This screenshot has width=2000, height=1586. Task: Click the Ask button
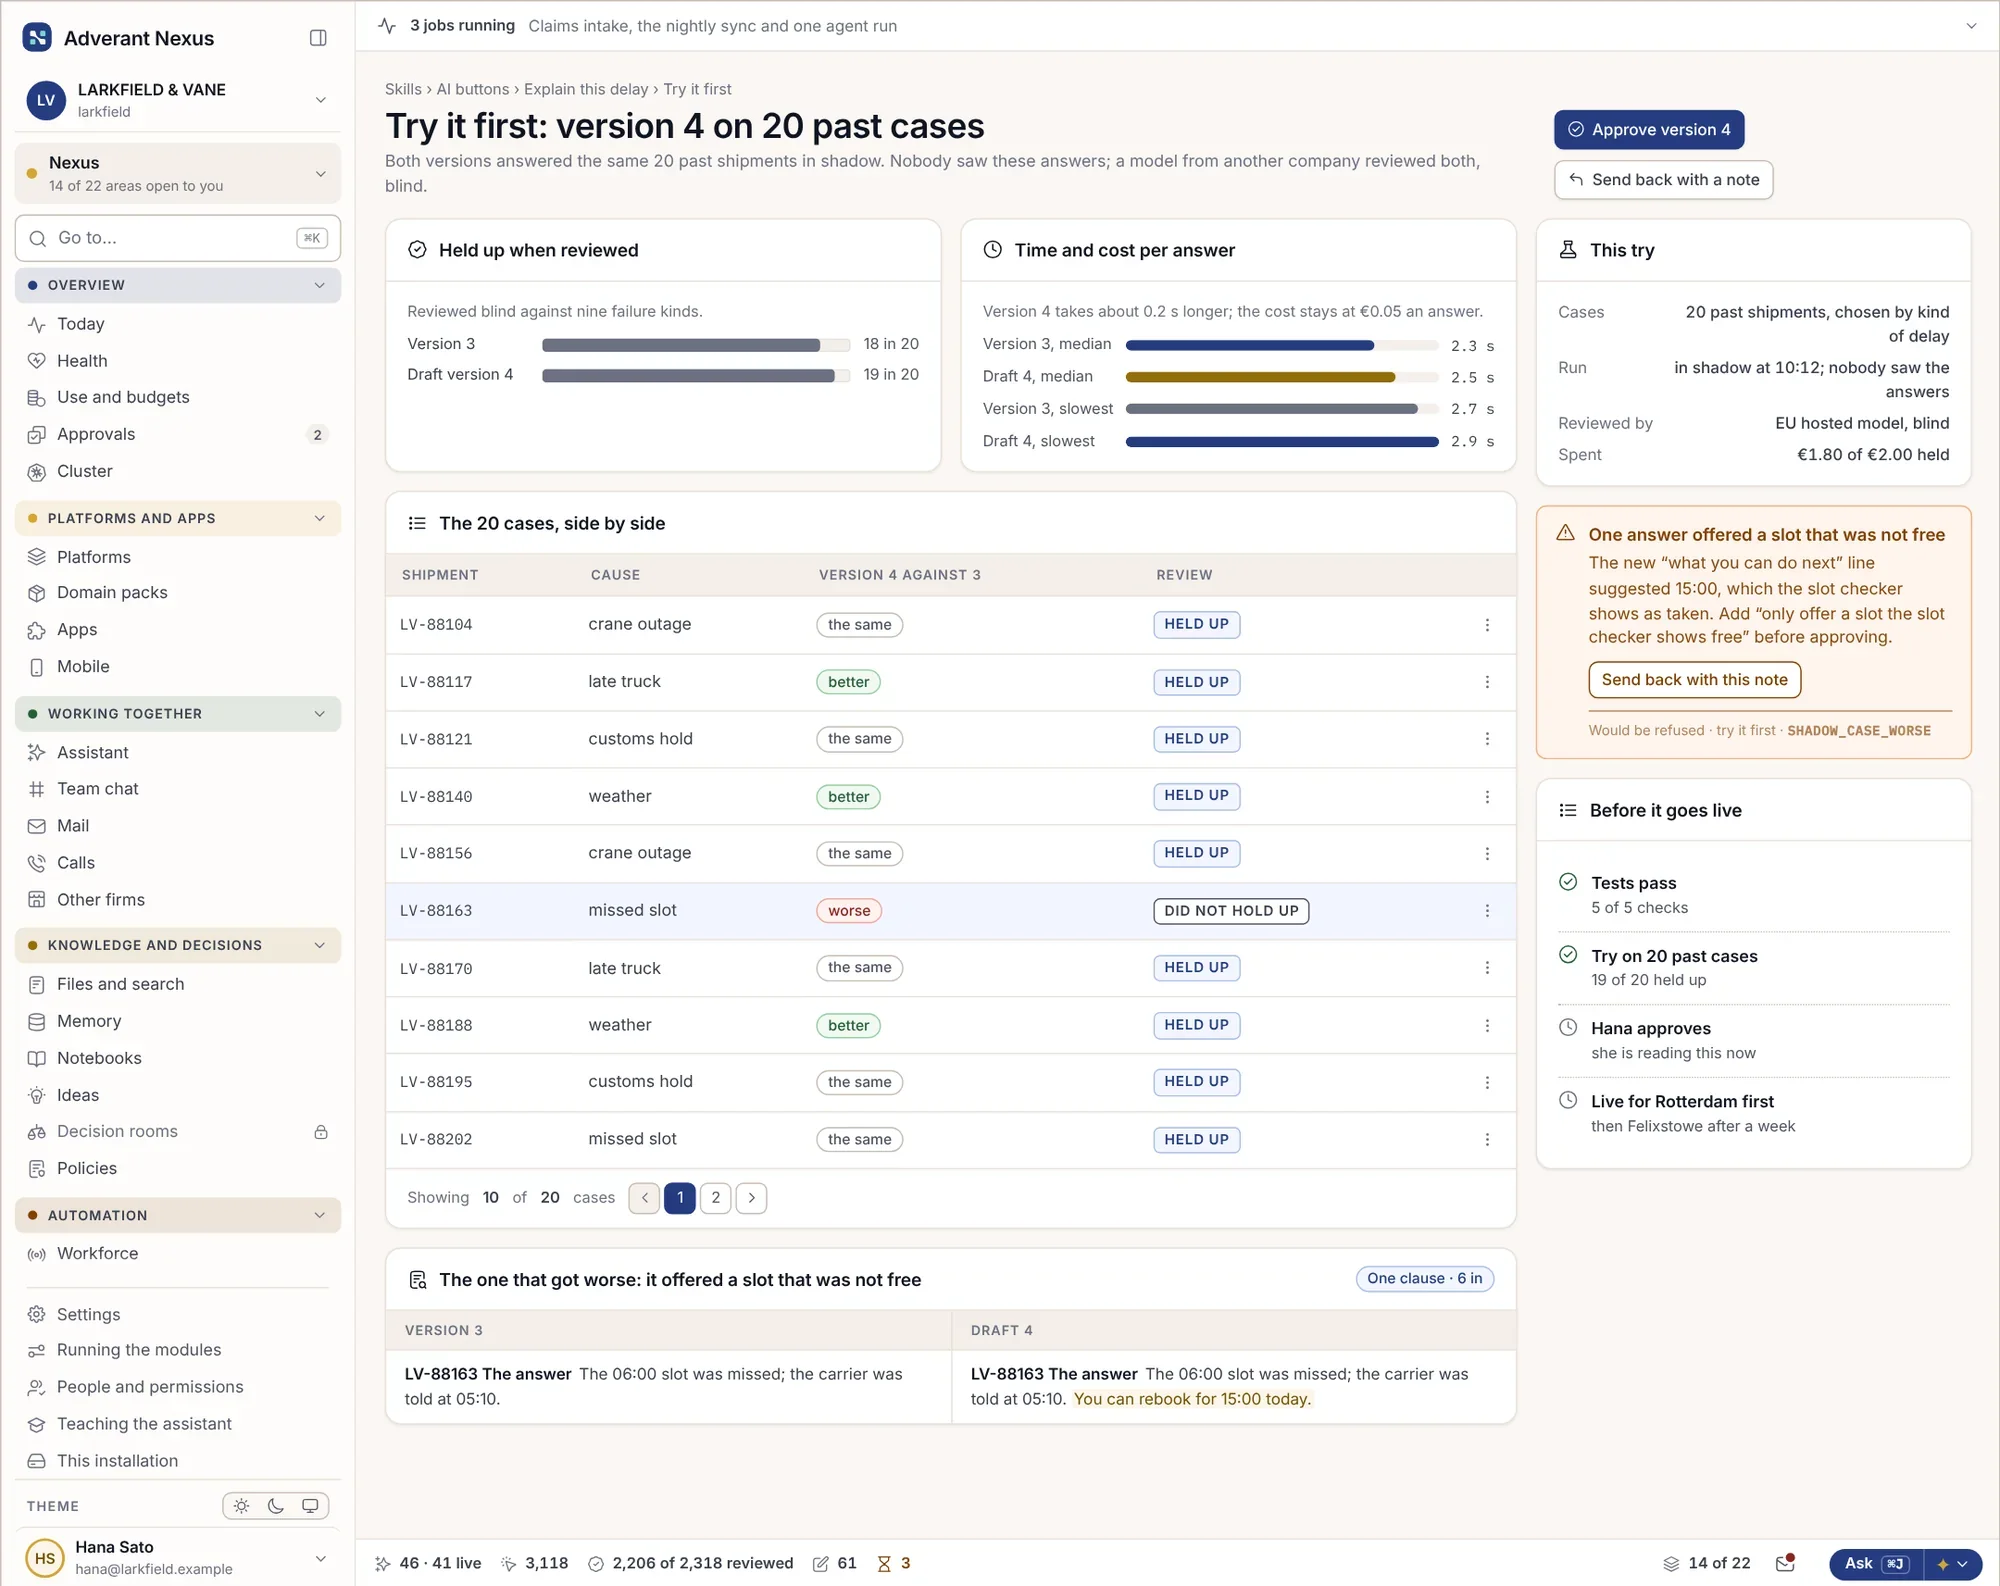[x=1876, y=1564]
